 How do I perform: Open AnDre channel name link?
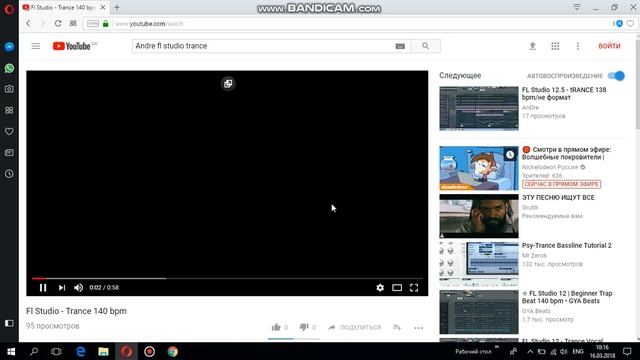click(x=530, y=107)
